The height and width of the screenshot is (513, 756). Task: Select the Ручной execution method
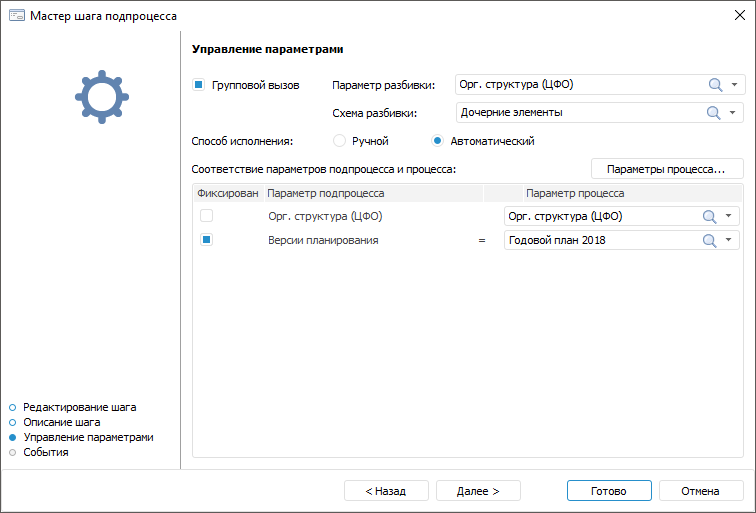click(339, 141)
